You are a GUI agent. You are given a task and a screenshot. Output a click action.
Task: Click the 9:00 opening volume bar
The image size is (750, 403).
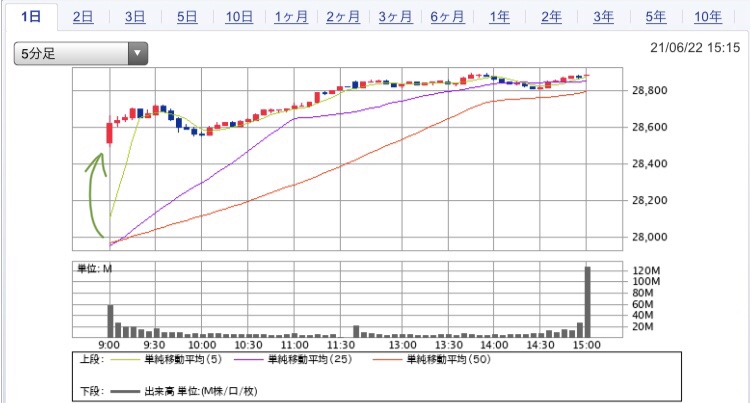tap(110, 321)
